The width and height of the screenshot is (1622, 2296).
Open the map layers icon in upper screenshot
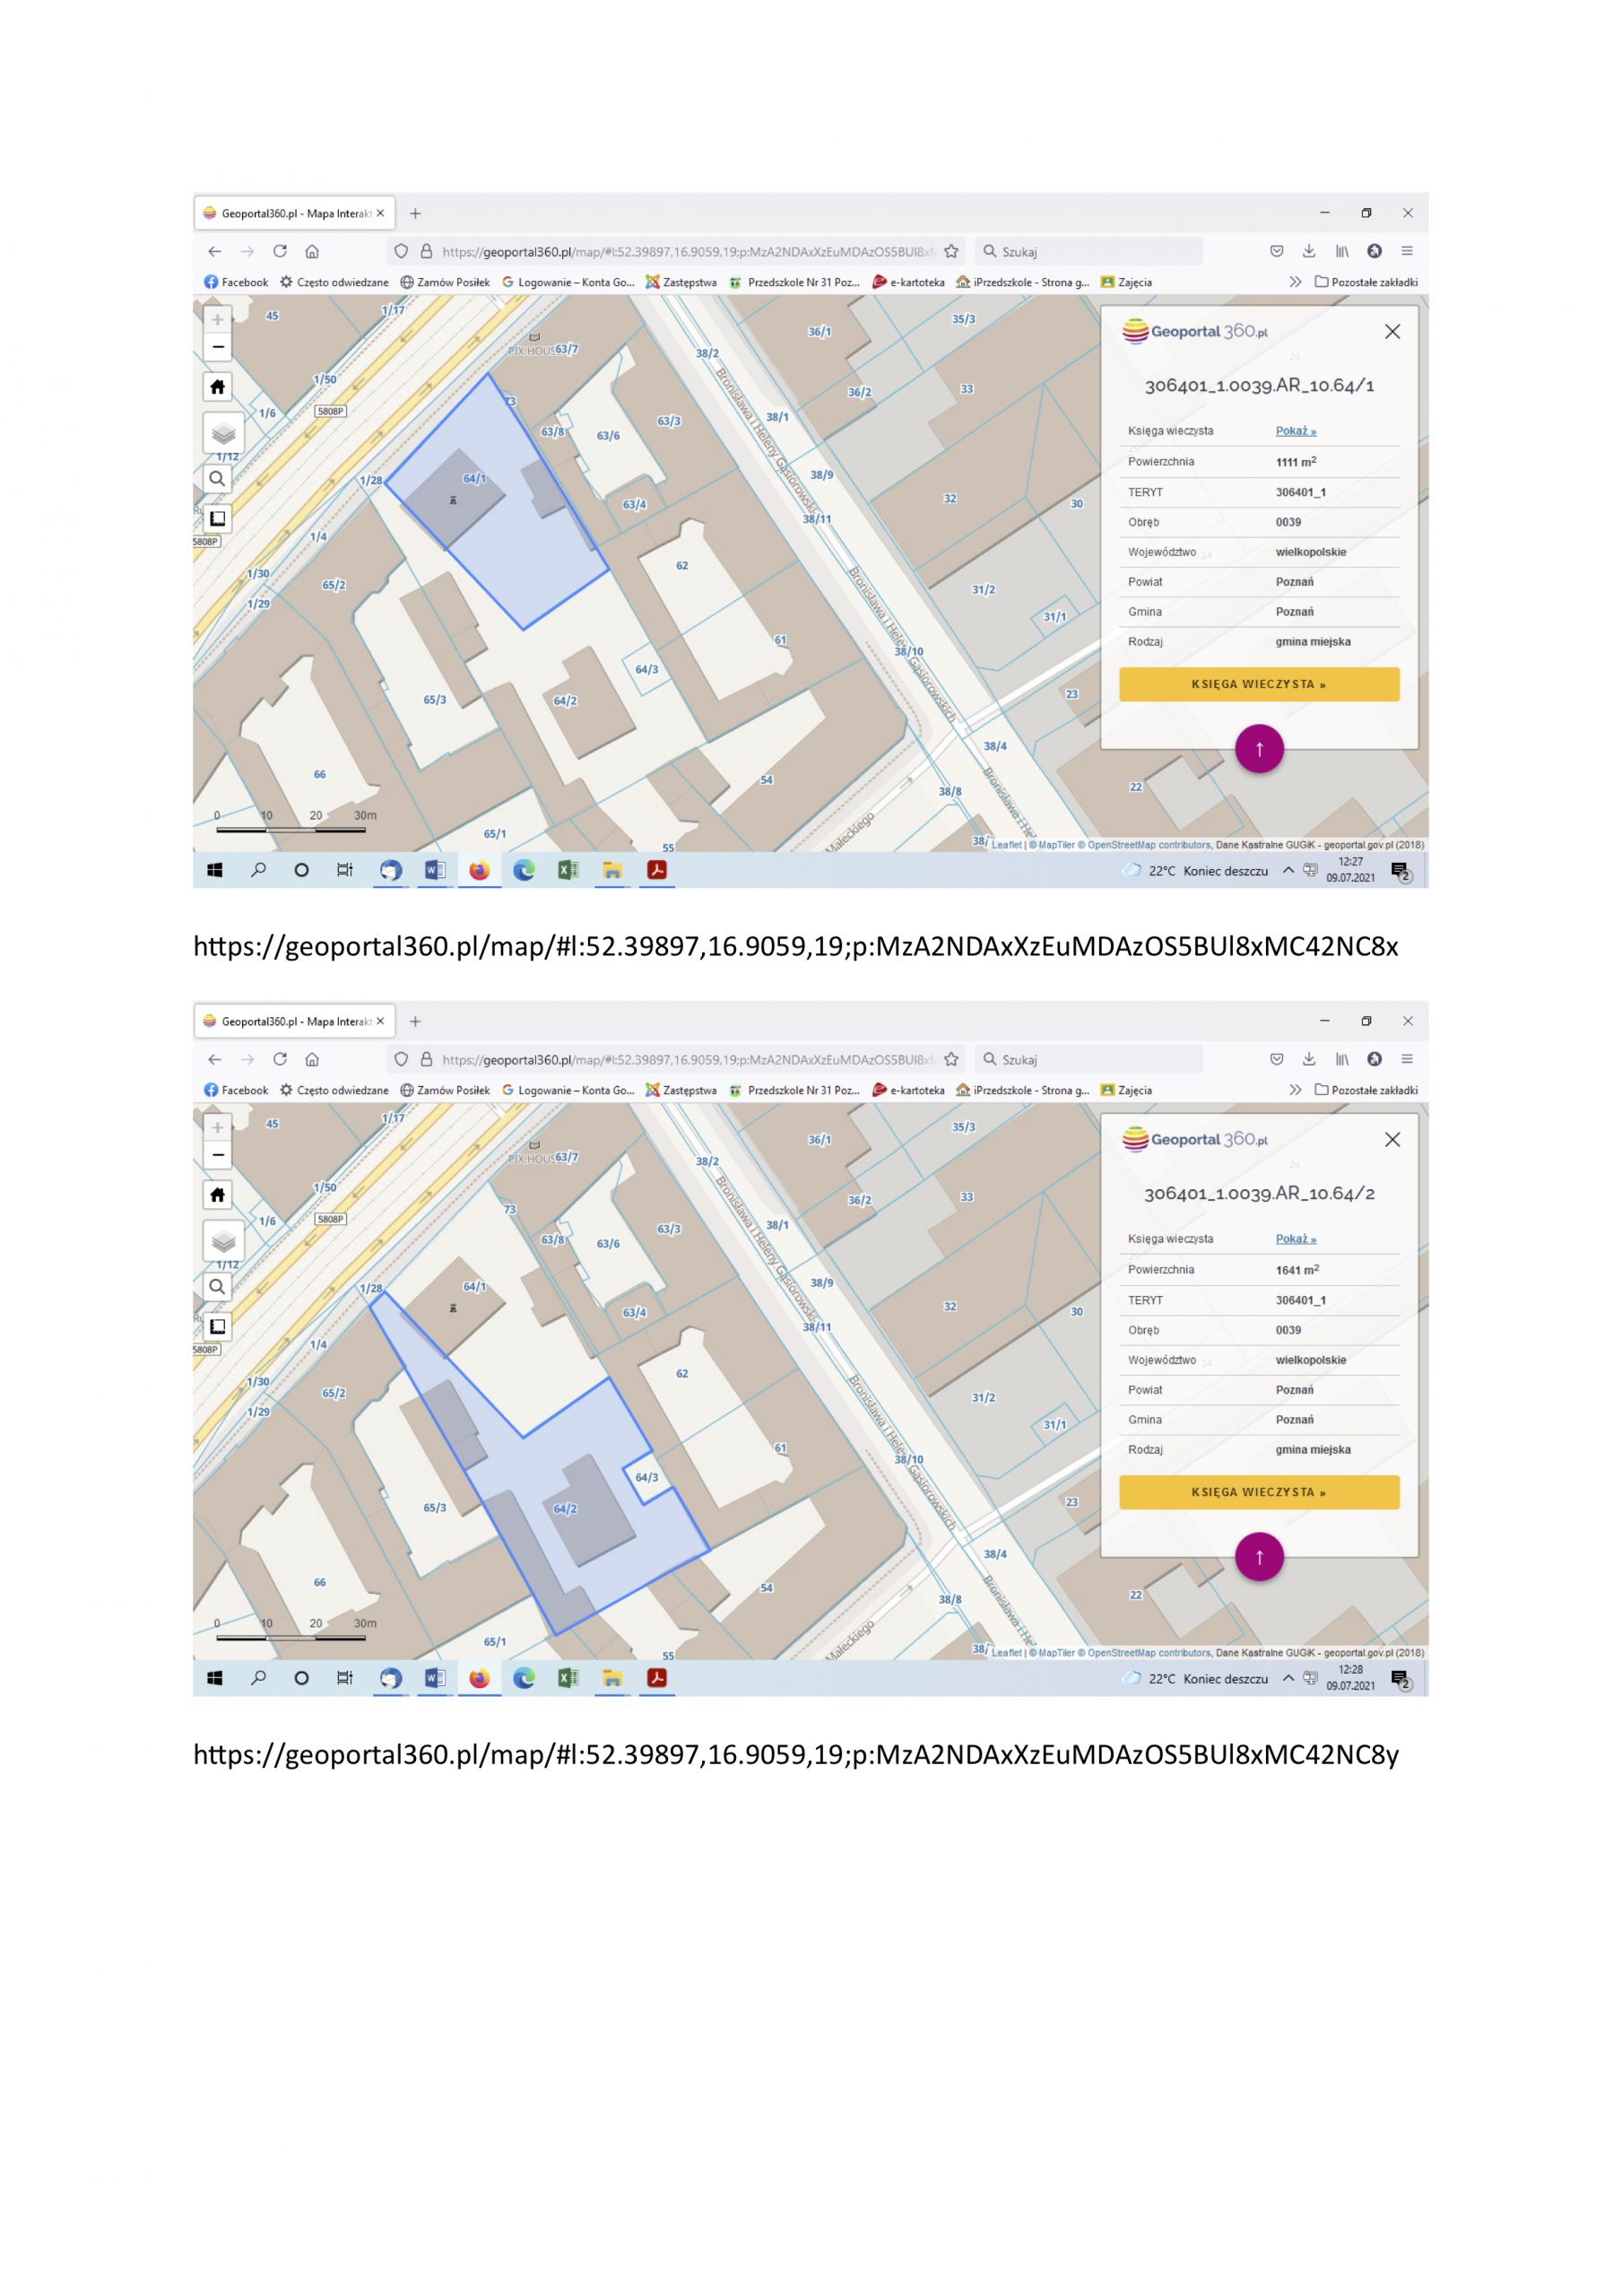pos(223,433)
